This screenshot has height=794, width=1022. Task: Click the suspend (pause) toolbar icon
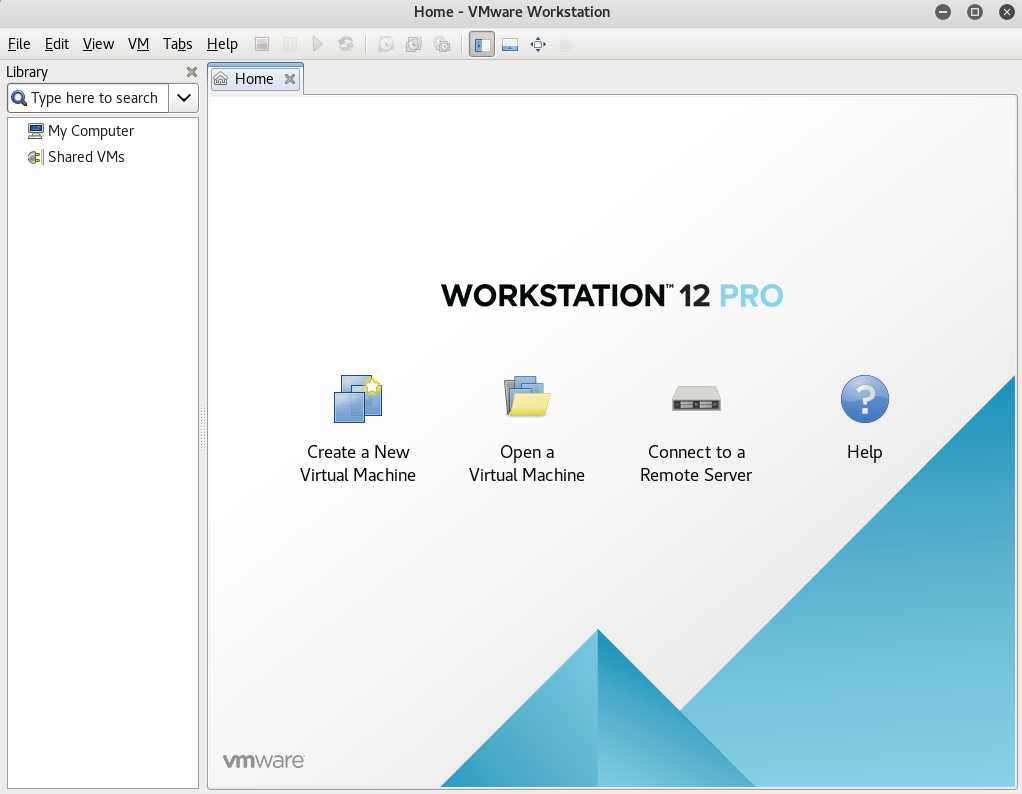(290, 44)
